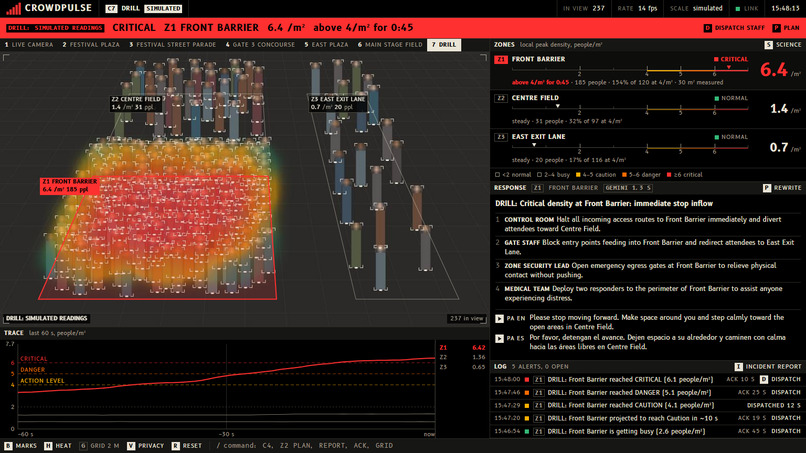Image resolution: width=806 pixels, height=453 pixels.
Task: Open the INCIDENT REPORT
Action: click(x=768, y=367)
